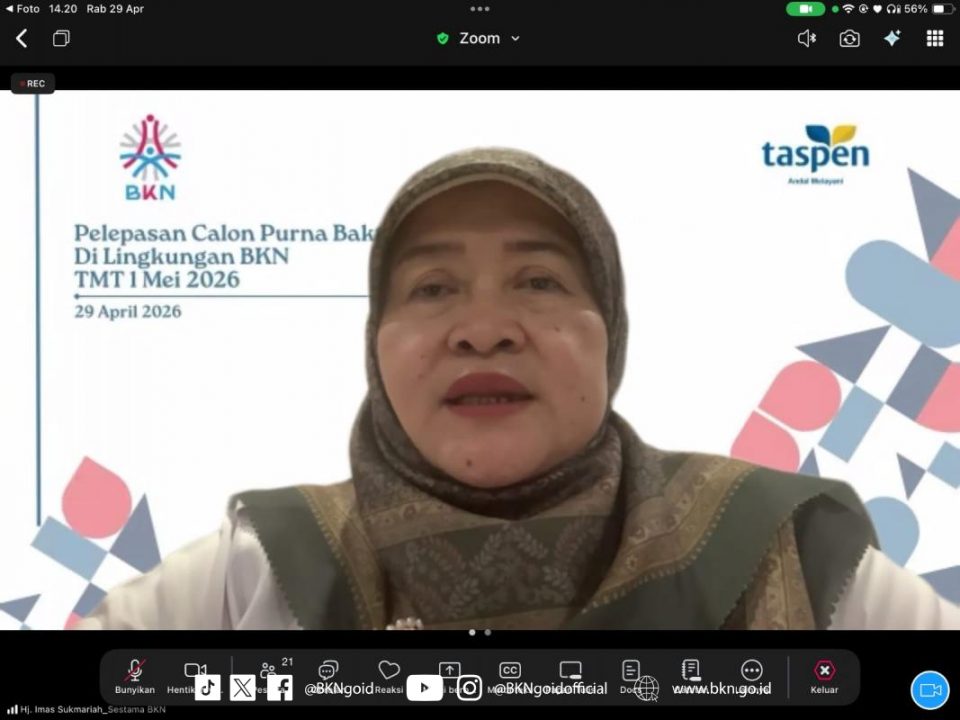960x720 pixels.
Task: Switch audio output via speaker Bluetooth icon
Action: pyautogui.click(x=806, y=38)
